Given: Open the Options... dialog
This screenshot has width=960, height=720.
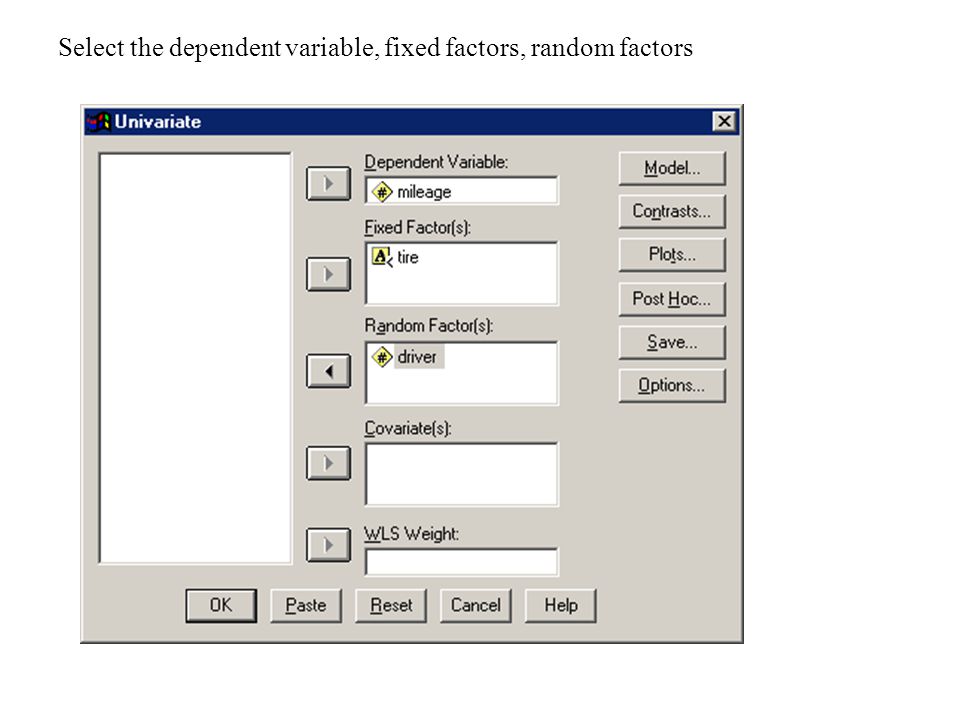Looking at the screenshot, I should 672,386.
